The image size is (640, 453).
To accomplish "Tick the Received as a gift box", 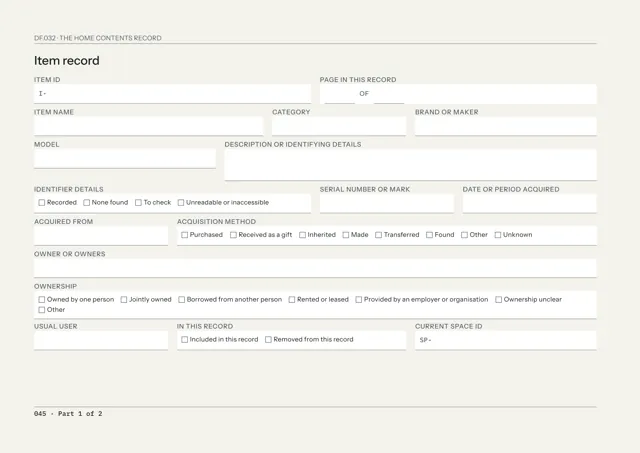I will (x=233, y=235).
